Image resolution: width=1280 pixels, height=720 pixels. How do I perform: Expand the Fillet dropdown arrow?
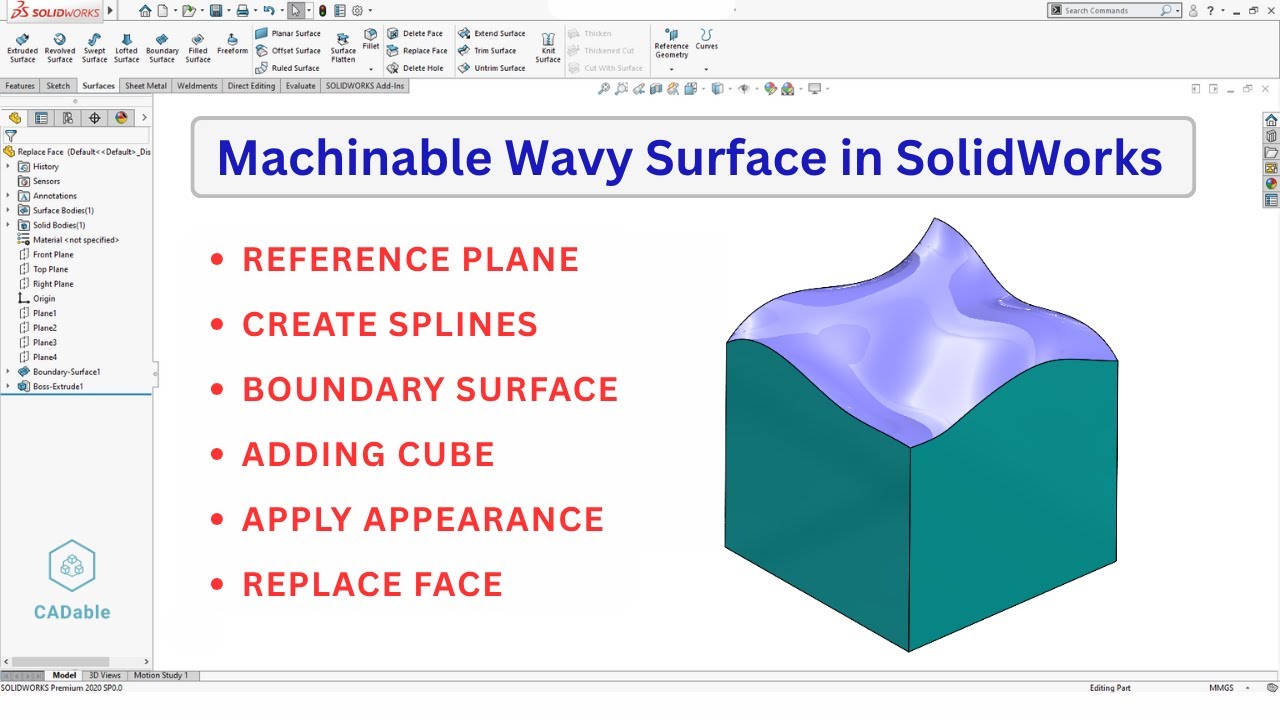371,69
